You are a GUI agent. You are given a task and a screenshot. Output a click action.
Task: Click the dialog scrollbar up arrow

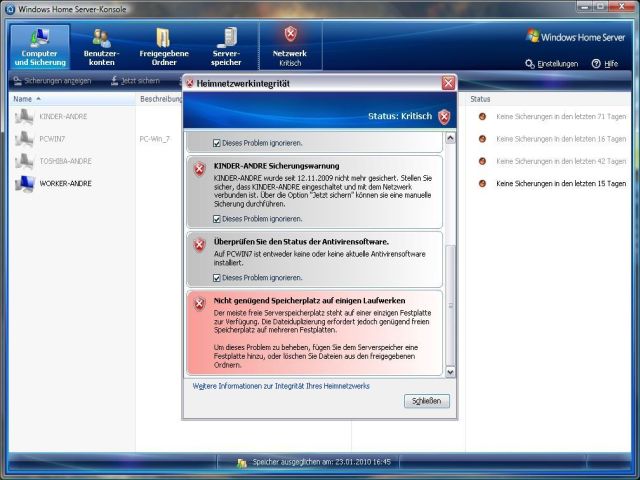click(450, 138)
